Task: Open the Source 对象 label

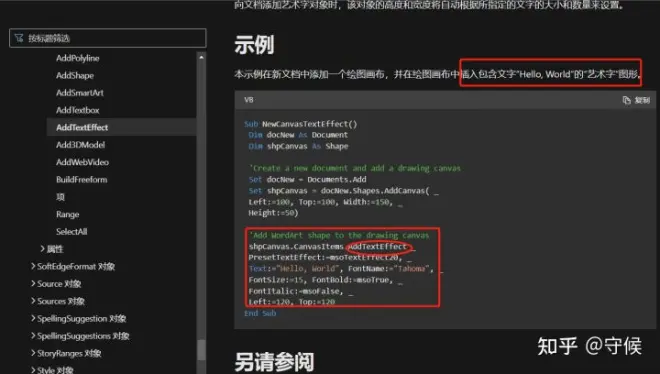Action: [x=59, y=284]
